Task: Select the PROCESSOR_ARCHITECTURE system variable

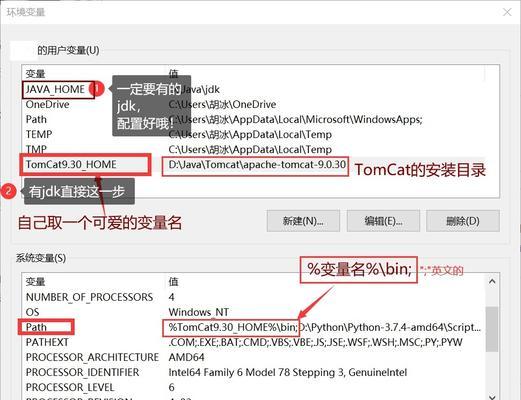Action: (253, 357)
